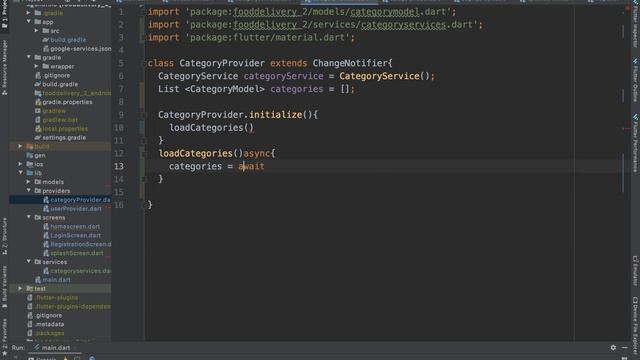This screenshot has width=640, height=360.
Task: Collapse the gradle folder
Action: pos(29,58)
